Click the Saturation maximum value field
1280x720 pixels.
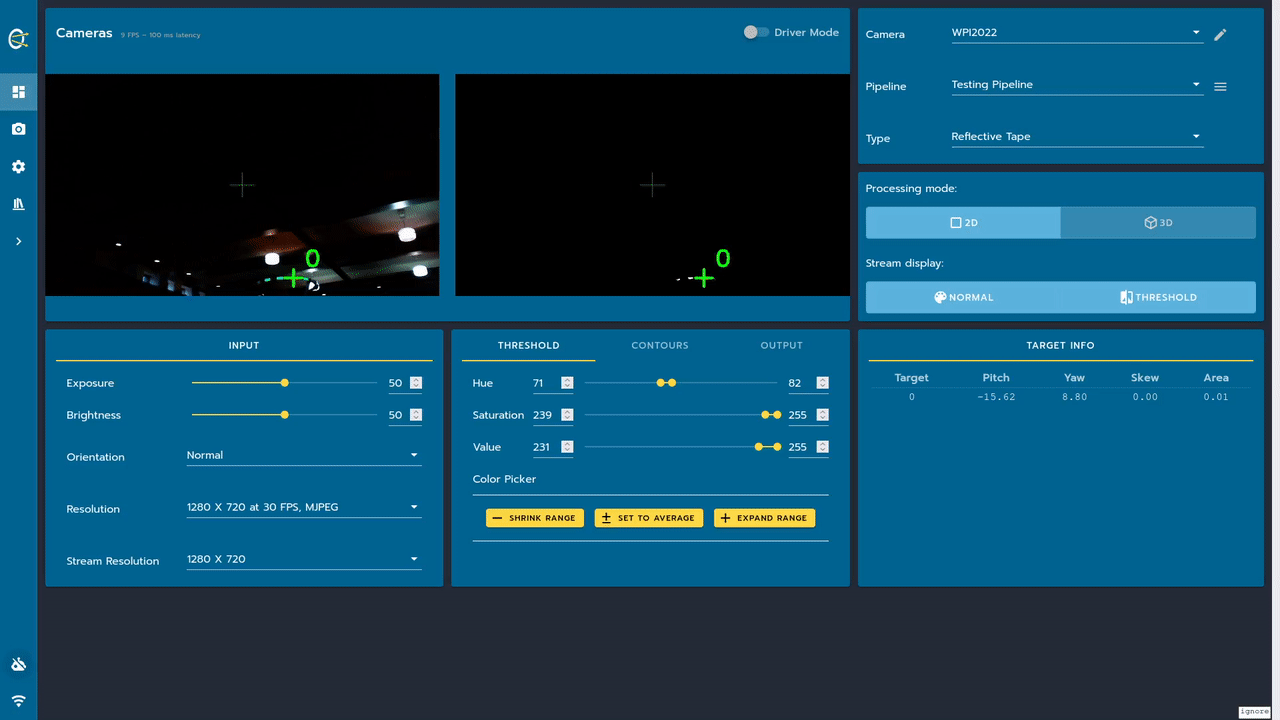(x=808, y=415)
